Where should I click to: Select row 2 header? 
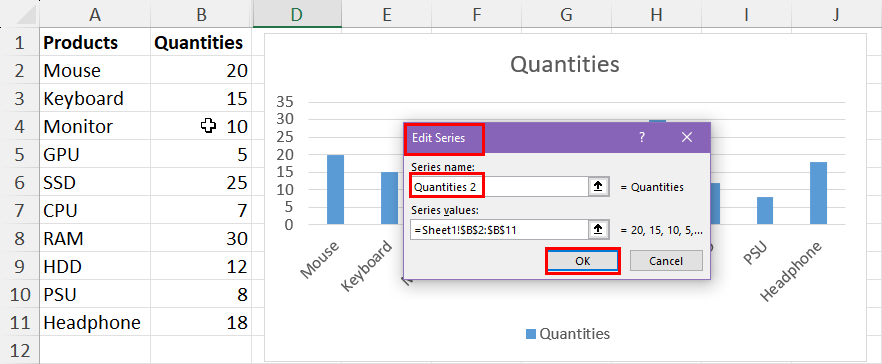pos(20,70)
